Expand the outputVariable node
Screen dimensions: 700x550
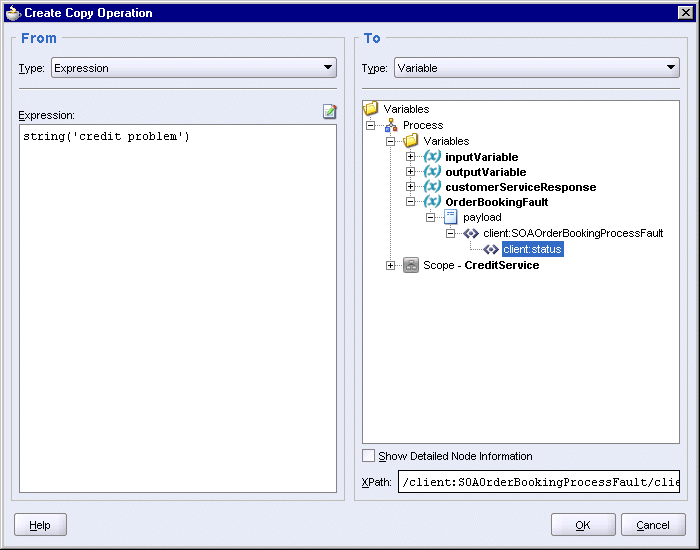tap(410, 172)
